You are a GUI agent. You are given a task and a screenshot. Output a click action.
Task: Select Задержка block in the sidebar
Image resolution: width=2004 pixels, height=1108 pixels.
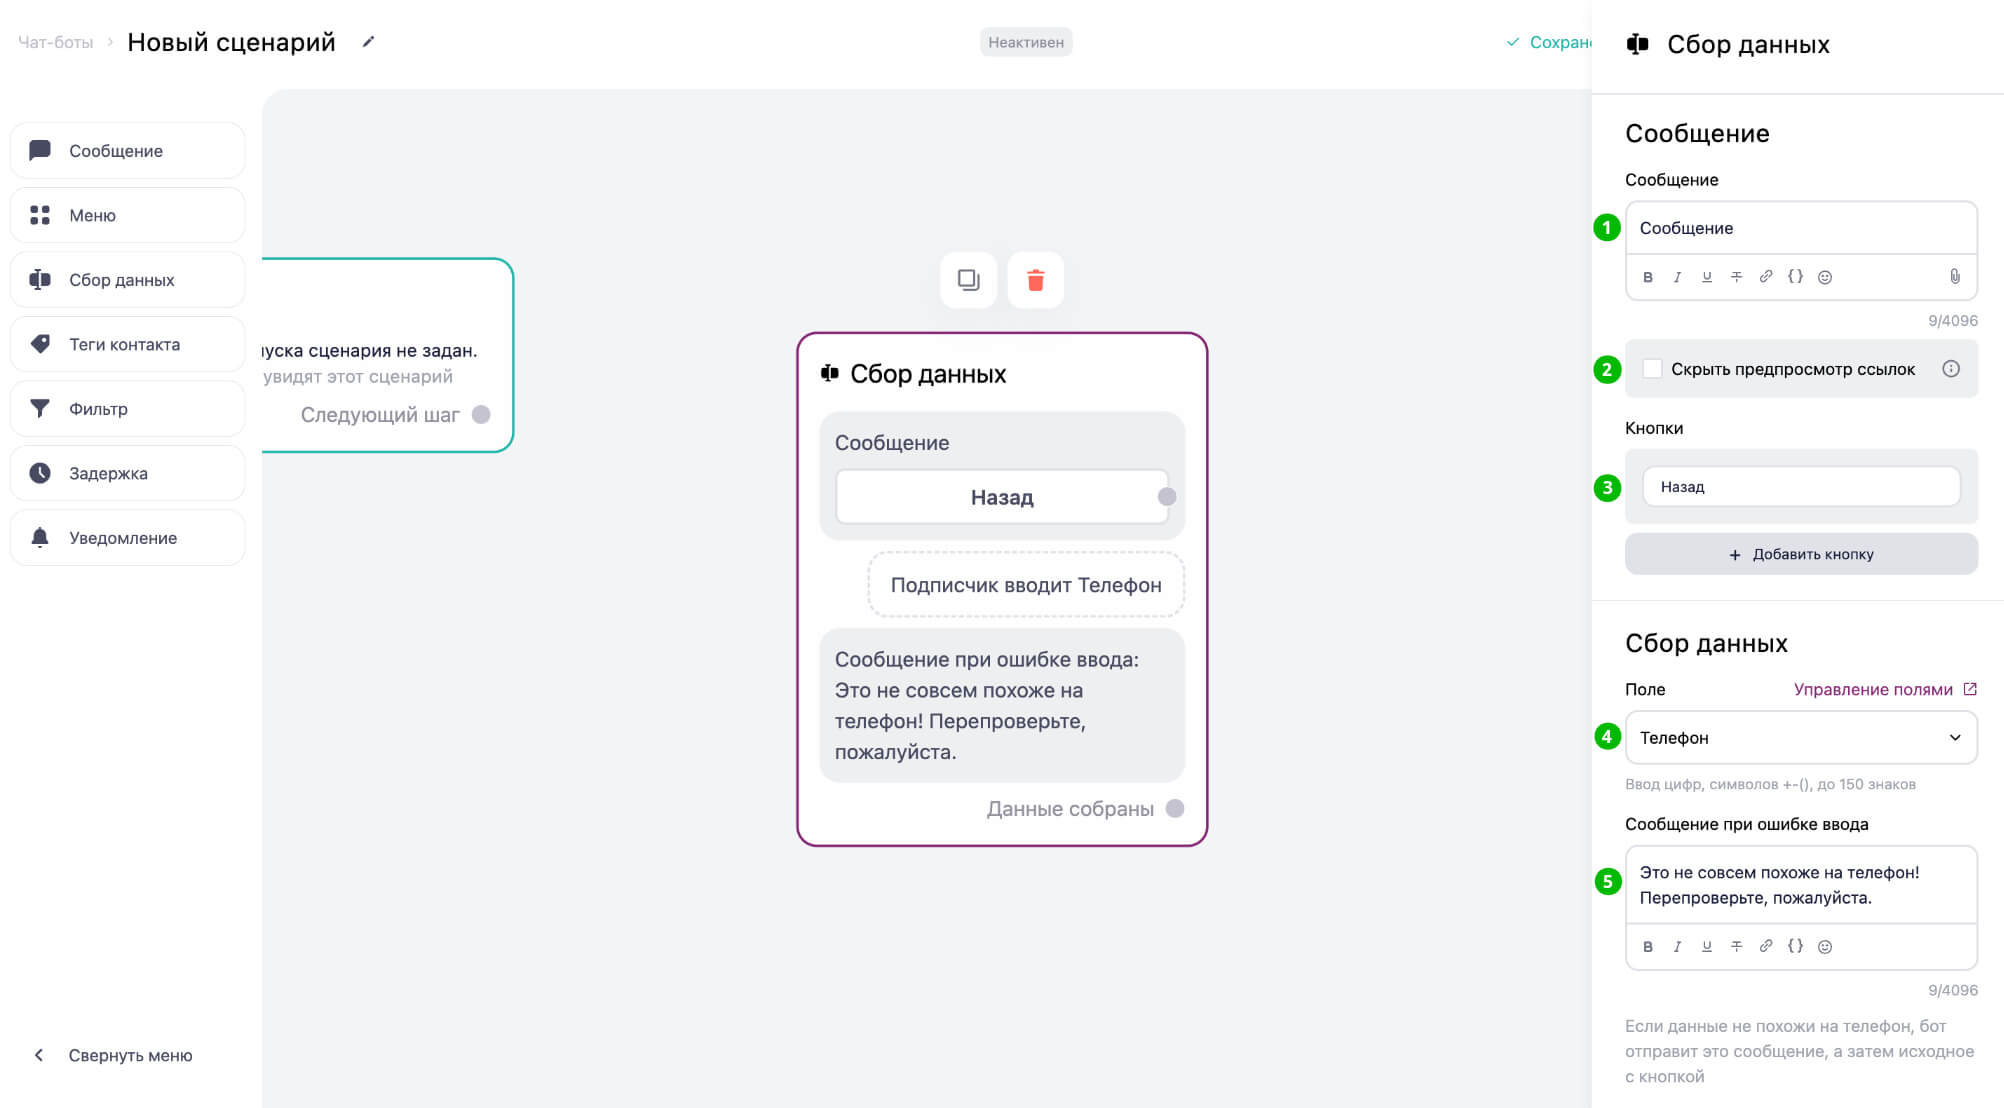pyautogui.click(x=127, y=473)
